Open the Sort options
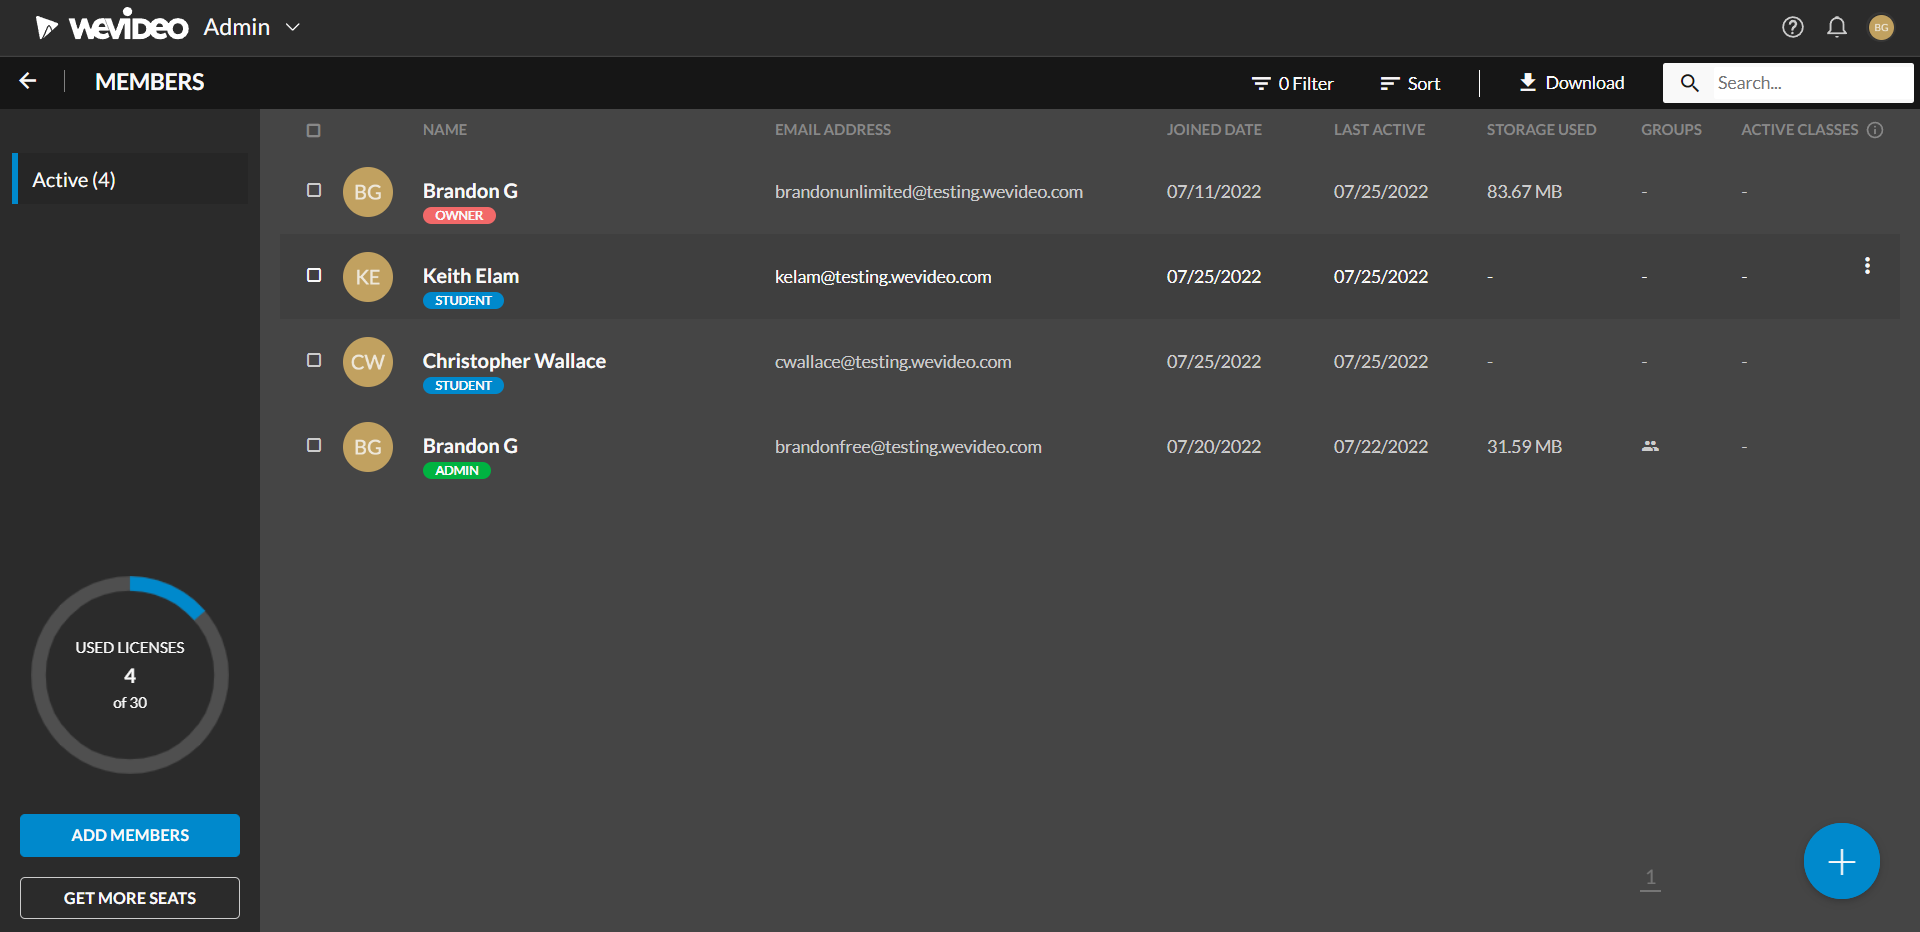The height and width of the screenshot is (932, 1920). 1410,83
